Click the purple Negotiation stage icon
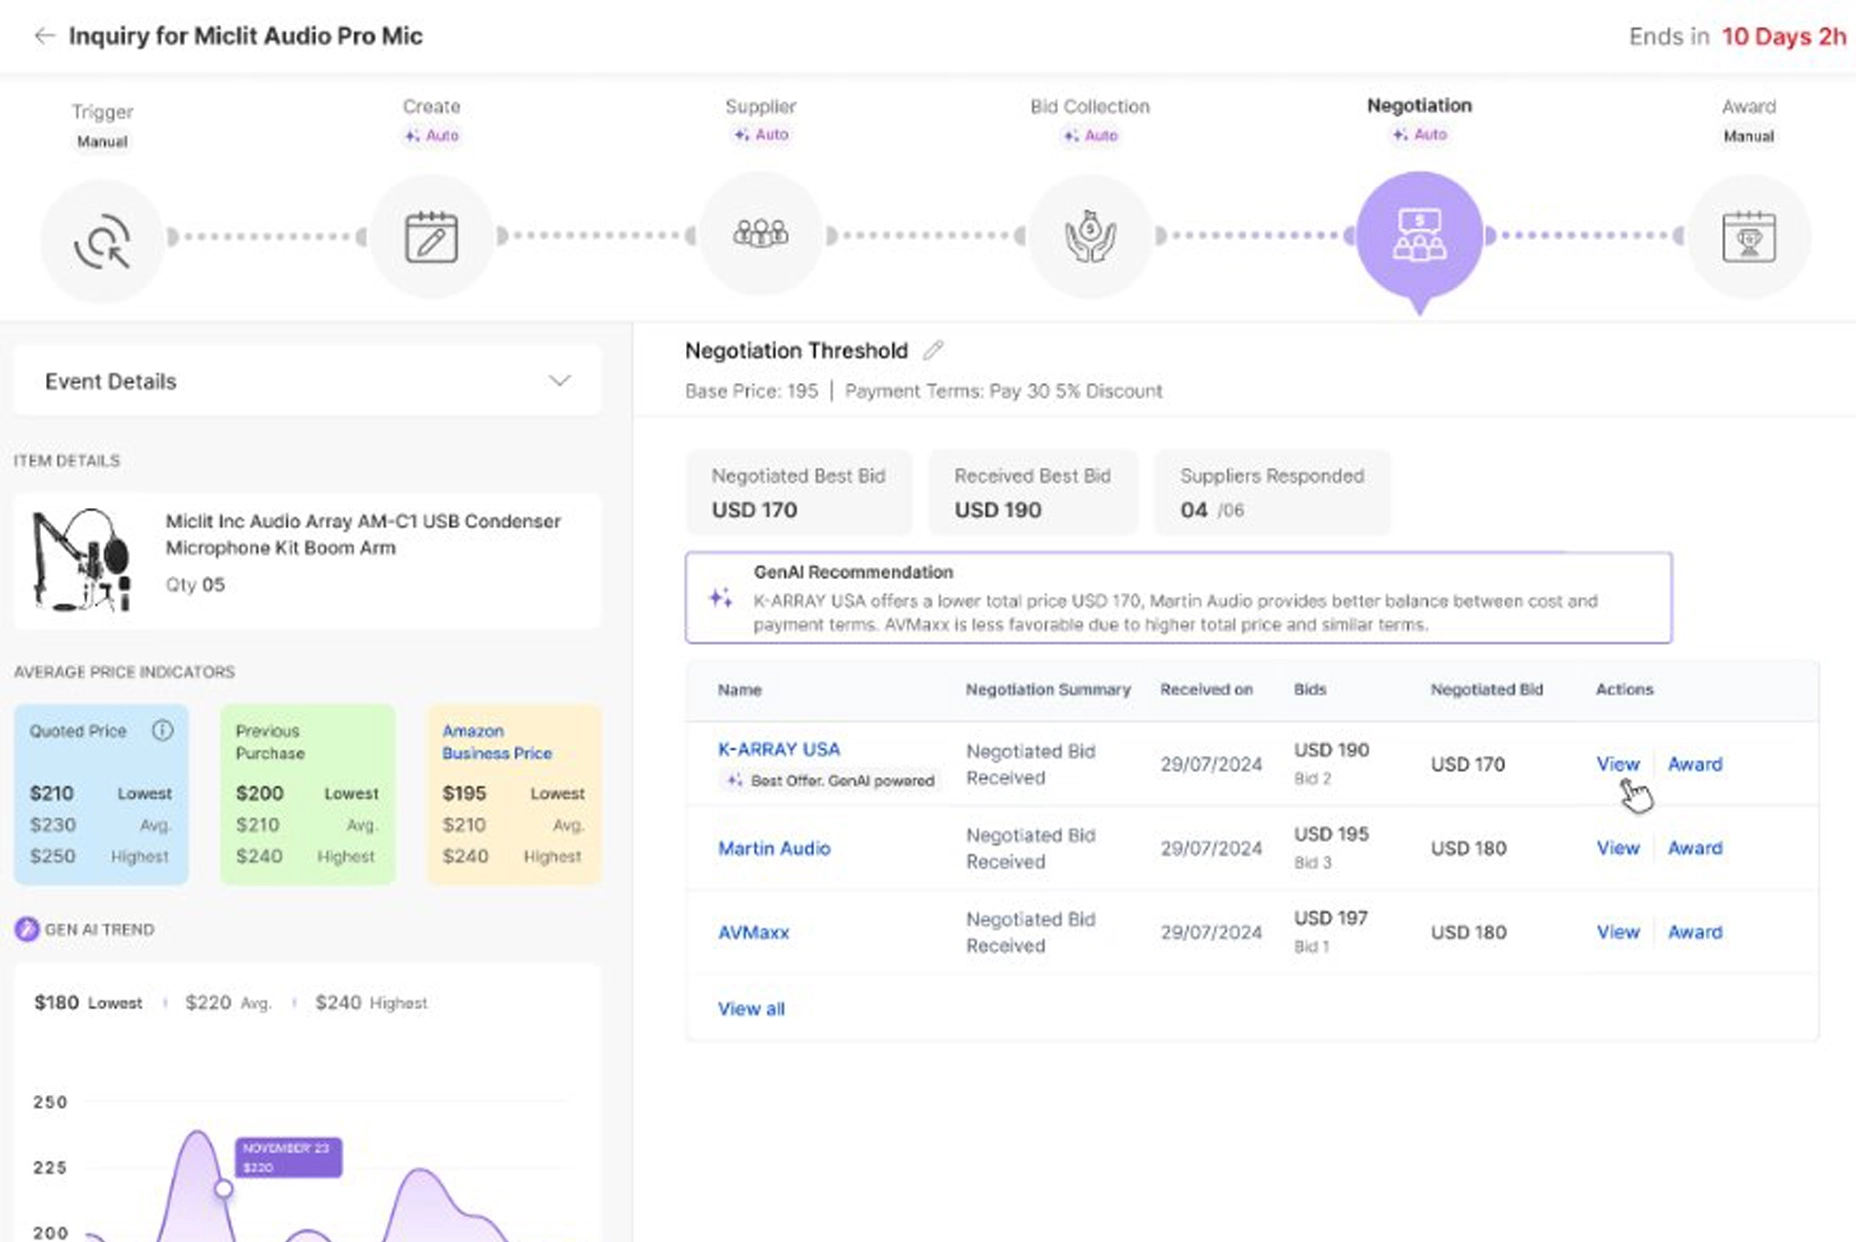 point(1419,235)
